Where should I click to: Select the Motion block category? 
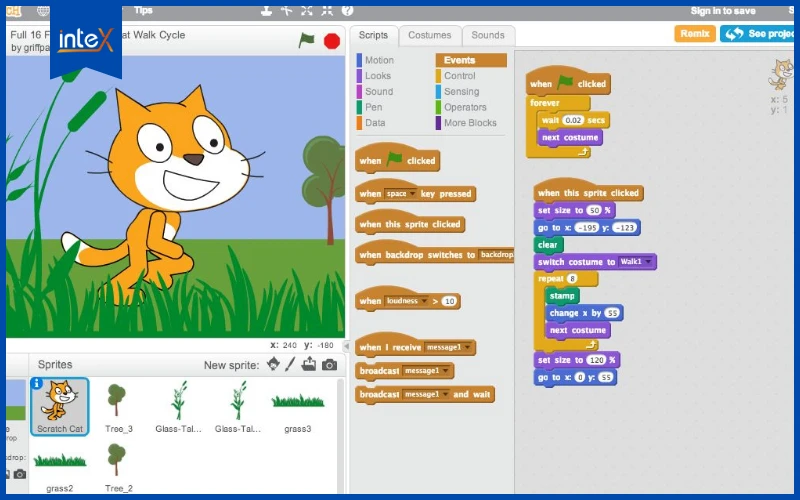376,60
